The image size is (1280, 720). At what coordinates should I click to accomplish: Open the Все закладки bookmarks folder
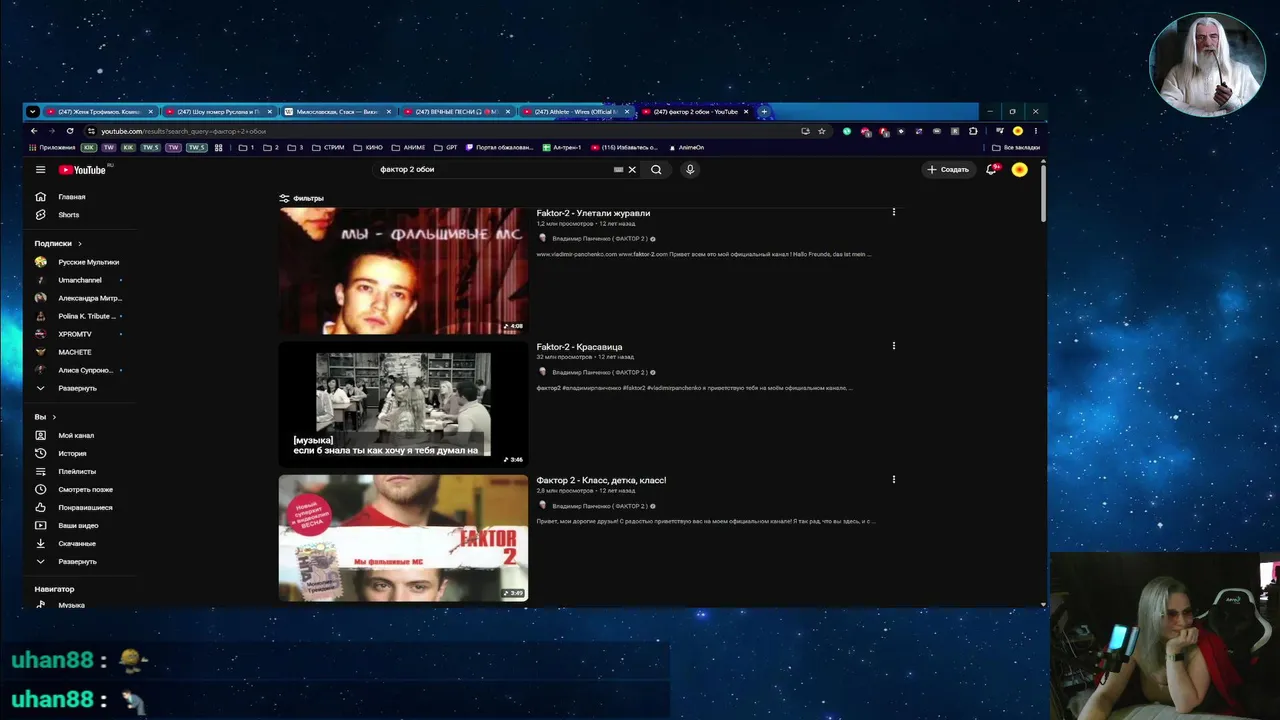1016,148
